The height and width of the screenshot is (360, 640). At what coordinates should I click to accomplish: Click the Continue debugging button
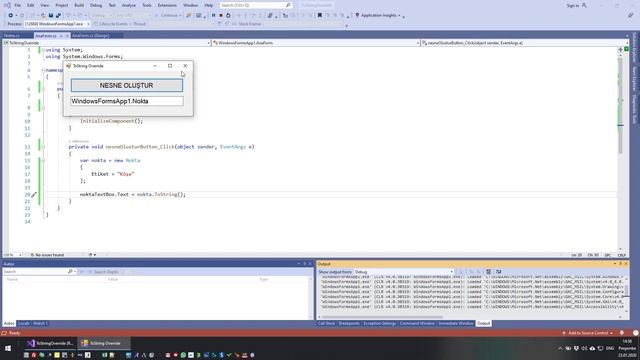[169, 15]
